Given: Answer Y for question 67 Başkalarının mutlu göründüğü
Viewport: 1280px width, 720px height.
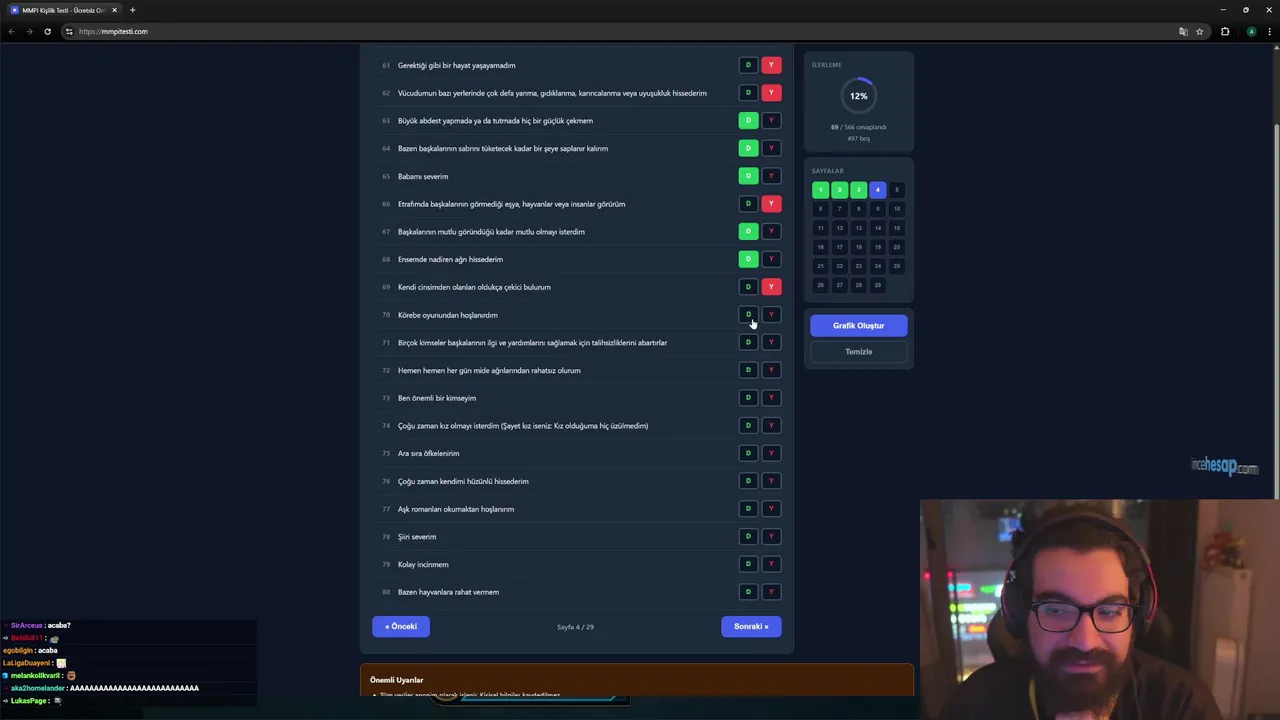Looking at the screenshot, I should (771, 231).
